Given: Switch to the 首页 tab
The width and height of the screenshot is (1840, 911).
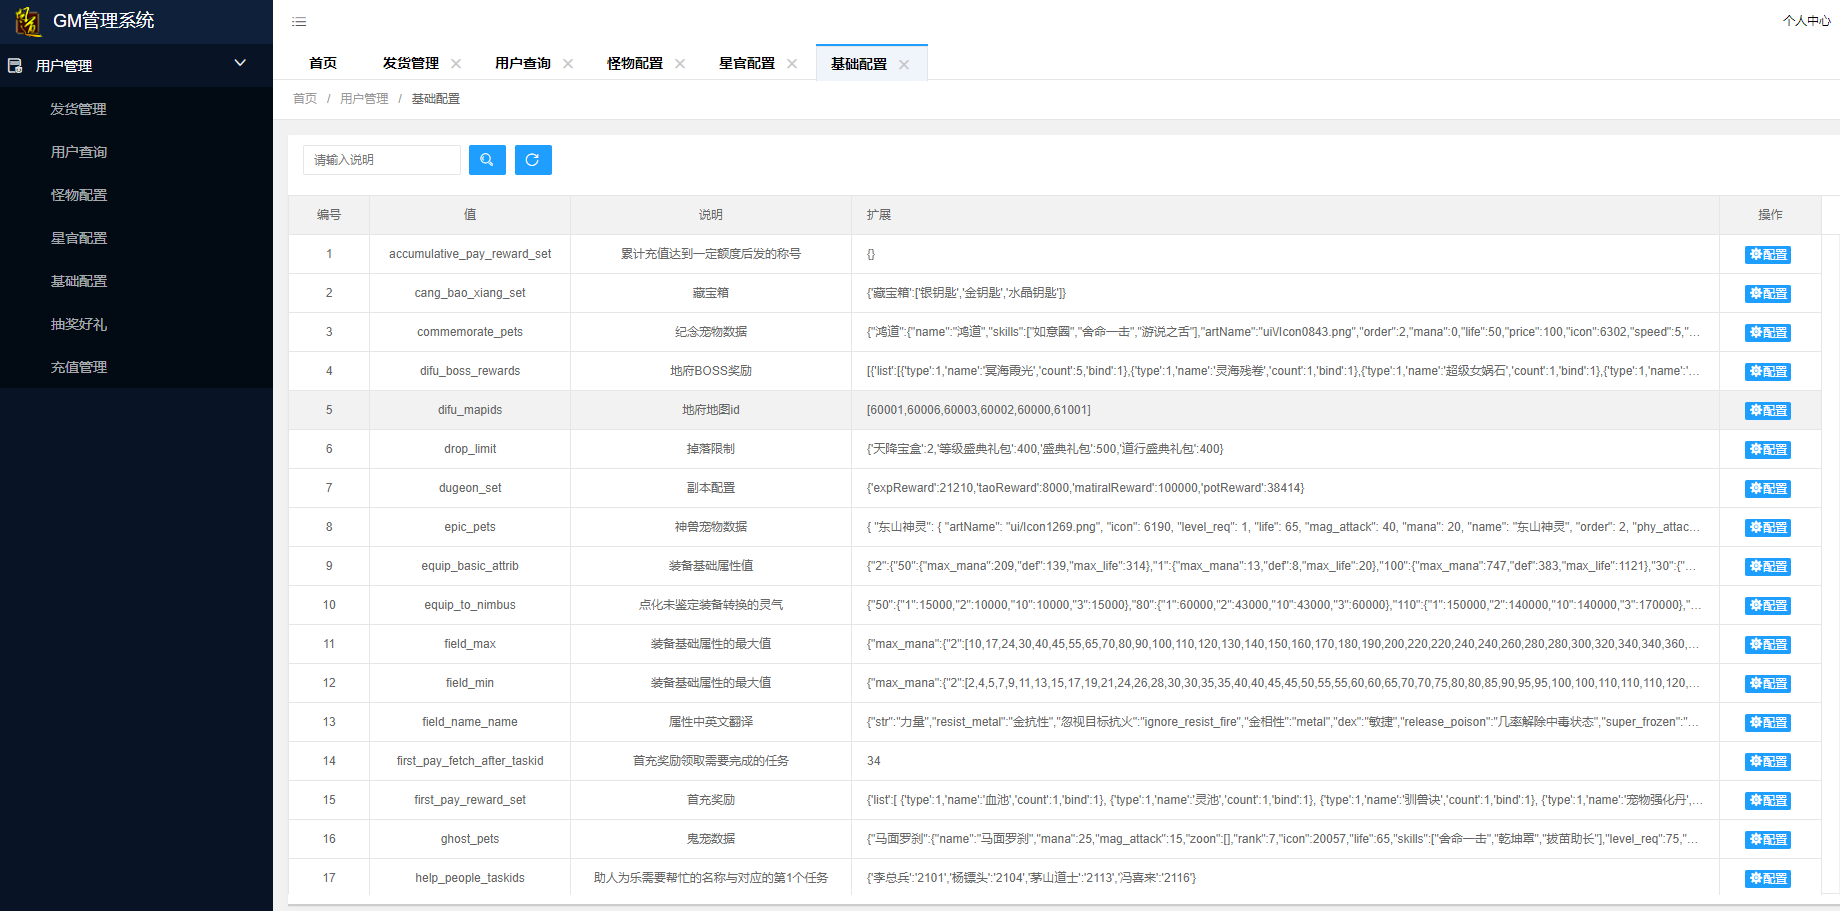Looking at the screenshot, I should point(323,63).
